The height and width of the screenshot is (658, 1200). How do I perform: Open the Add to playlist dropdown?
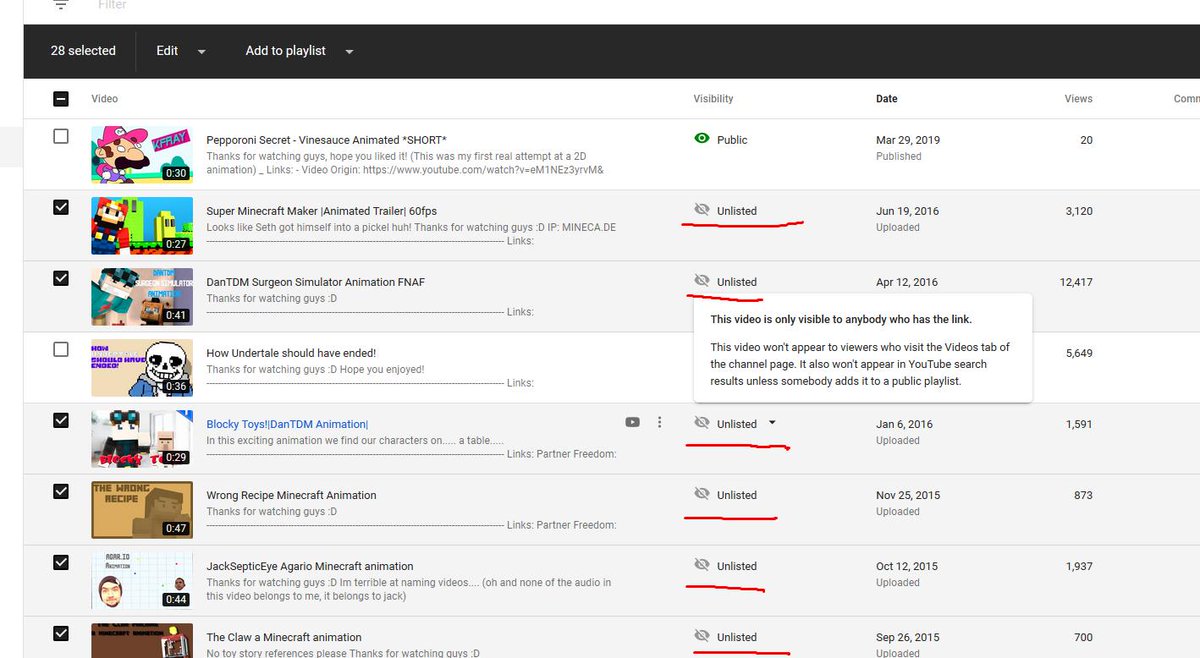click(x=299, y=51)
